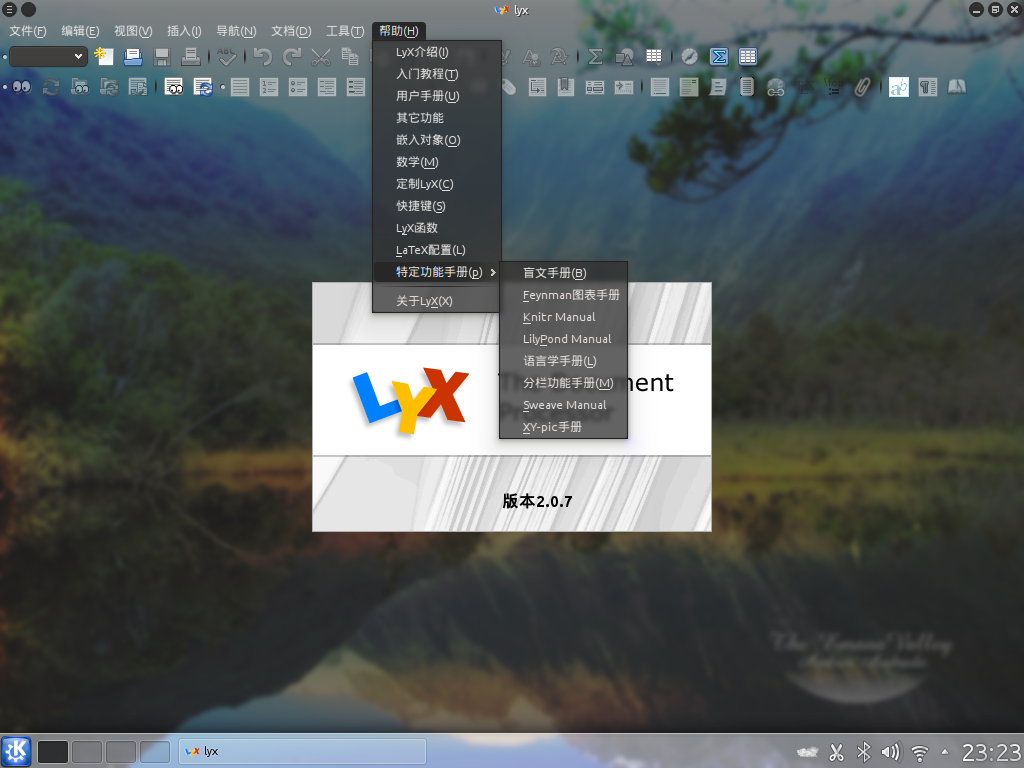Click the shapes graphics icon
This screenshot has width=1024, height=768.
pyautogui.click(x=624, y=57)
